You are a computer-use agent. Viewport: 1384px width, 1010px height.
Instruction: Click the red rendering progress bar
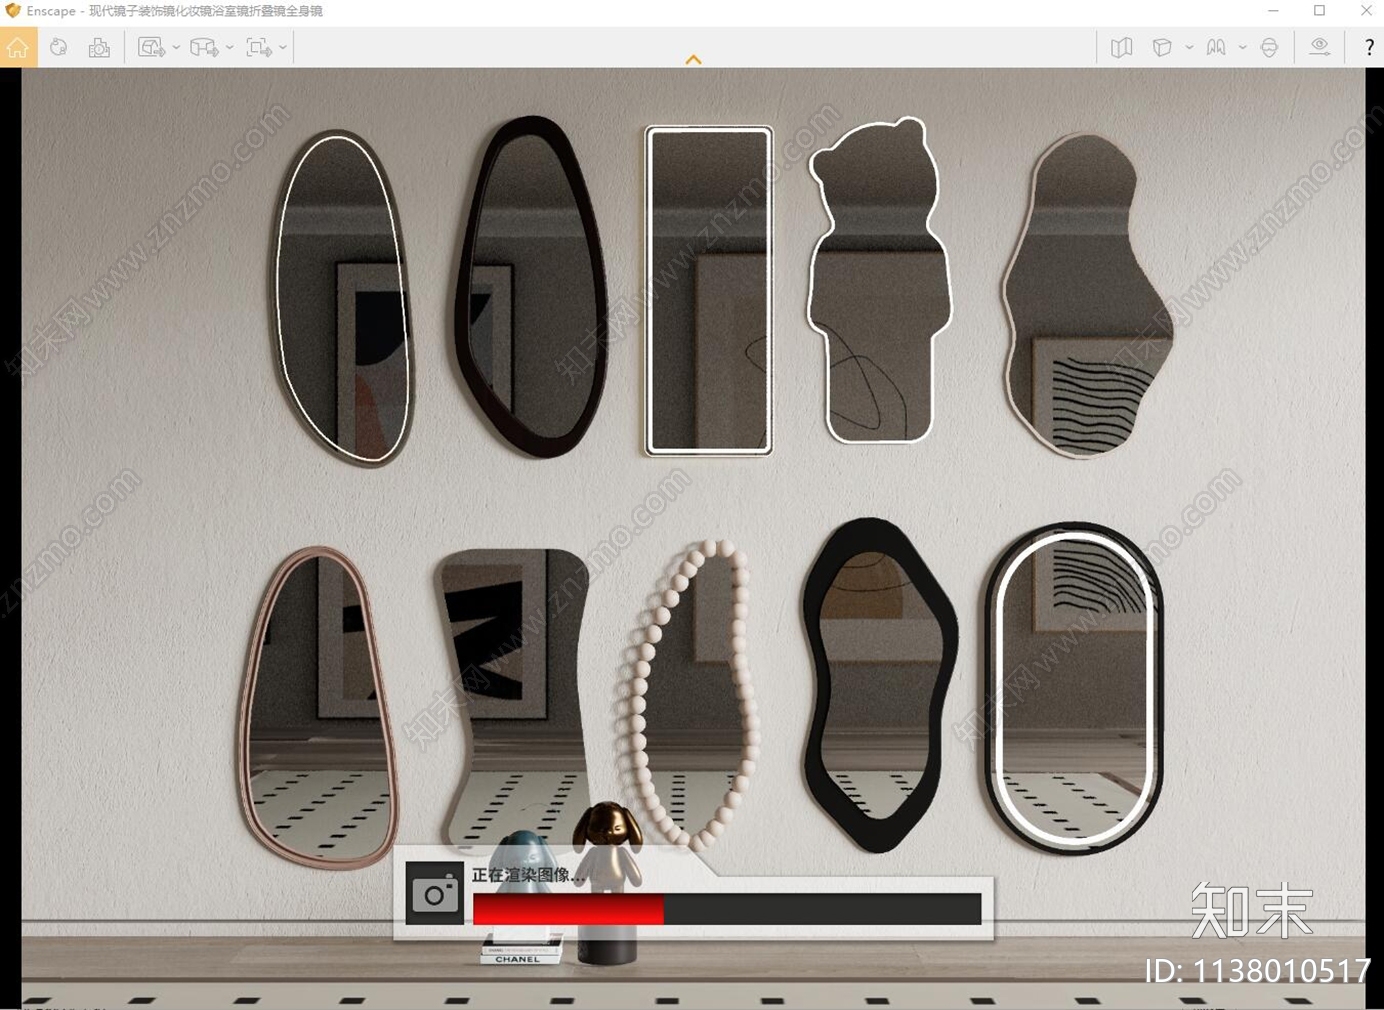(568, 909)
